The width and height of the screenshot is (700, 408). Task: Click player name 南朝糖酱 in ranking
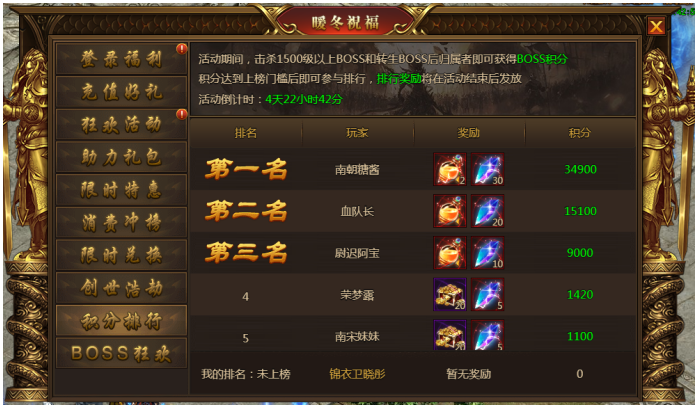[x=357, y=170]
